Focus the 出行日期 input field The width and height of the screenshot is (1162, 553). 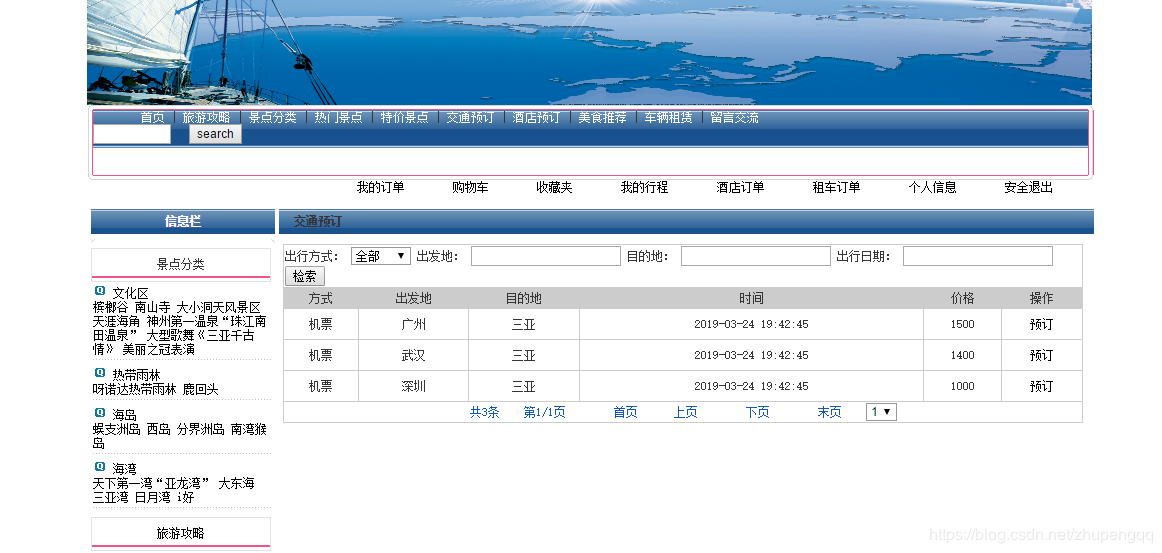[977, 256]
